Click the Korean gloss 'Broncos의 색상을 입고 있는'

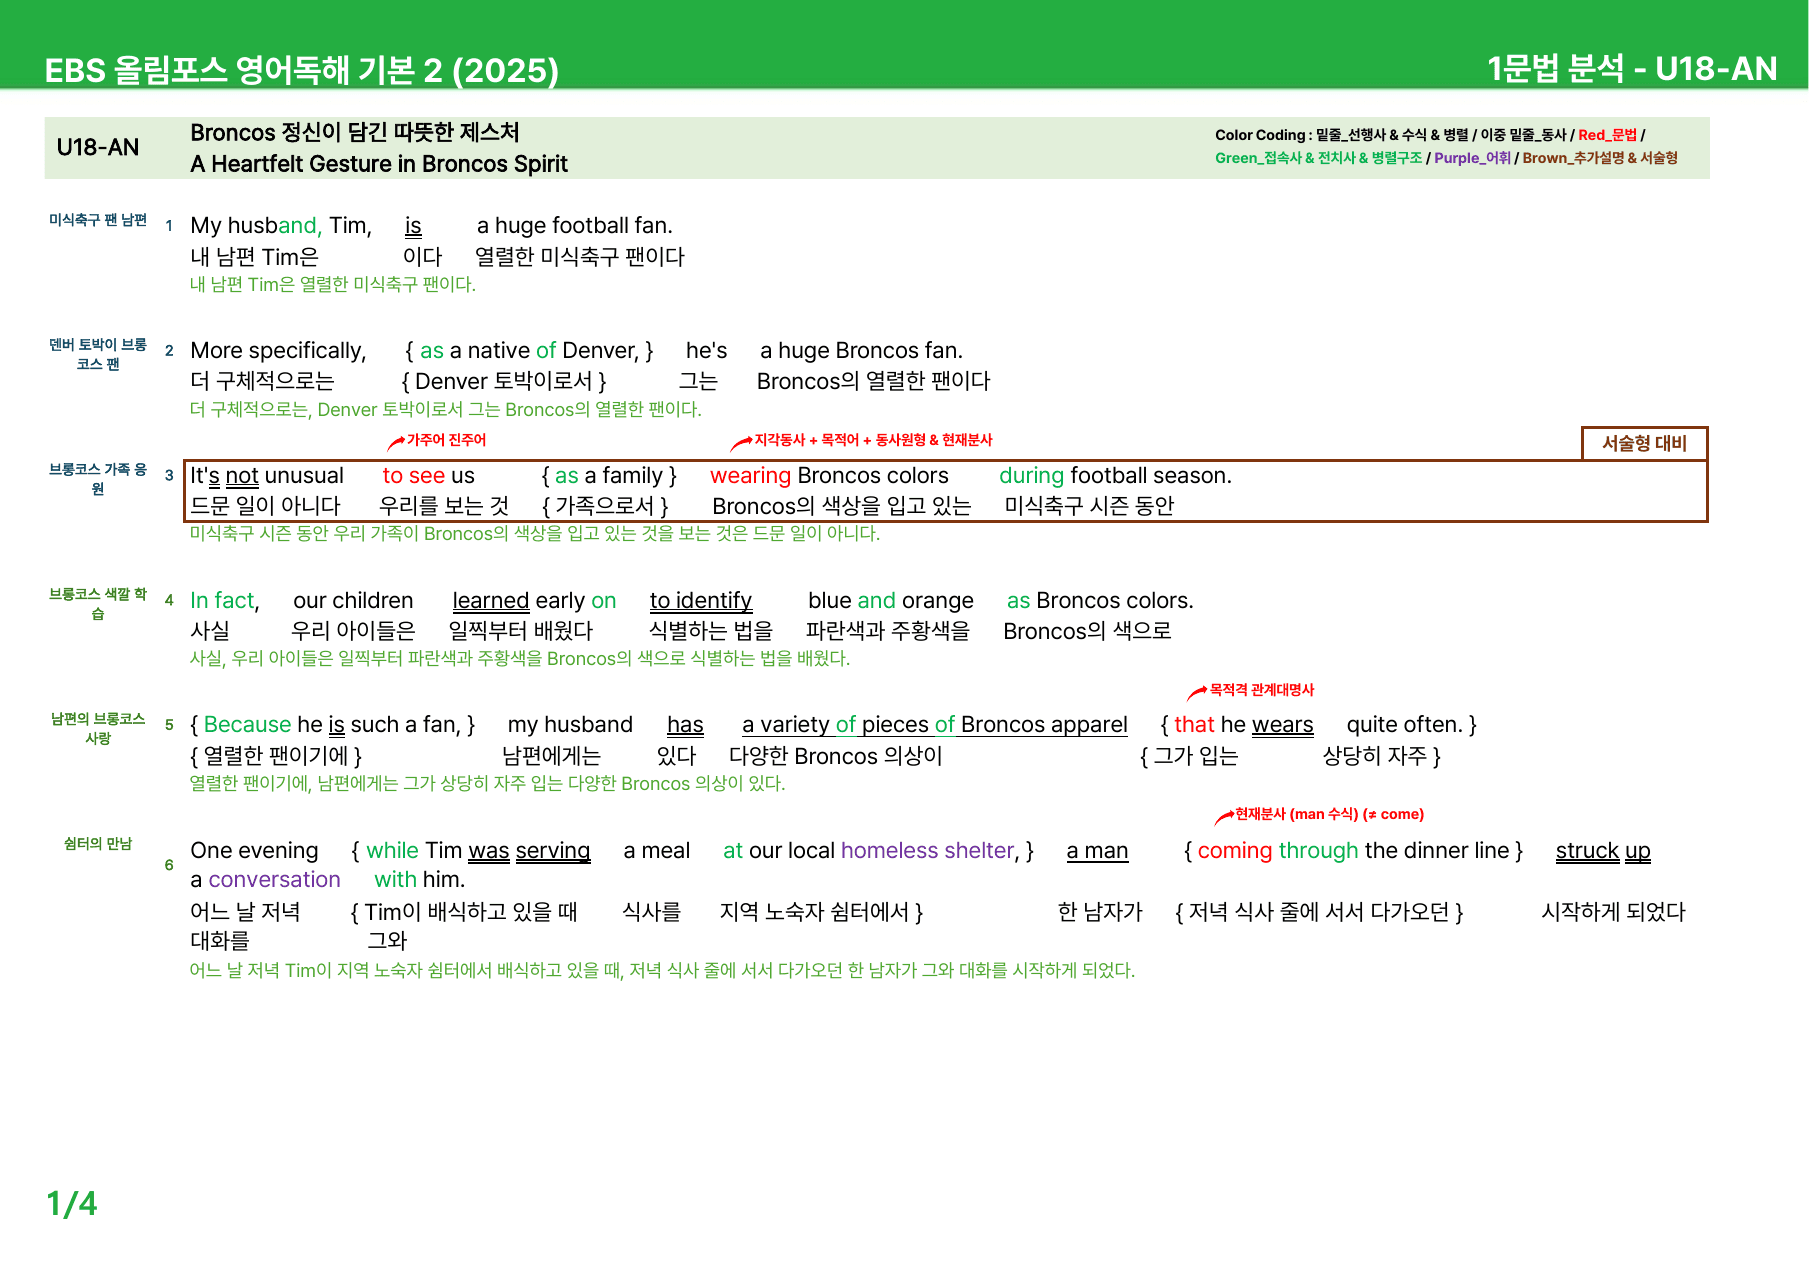842,506
